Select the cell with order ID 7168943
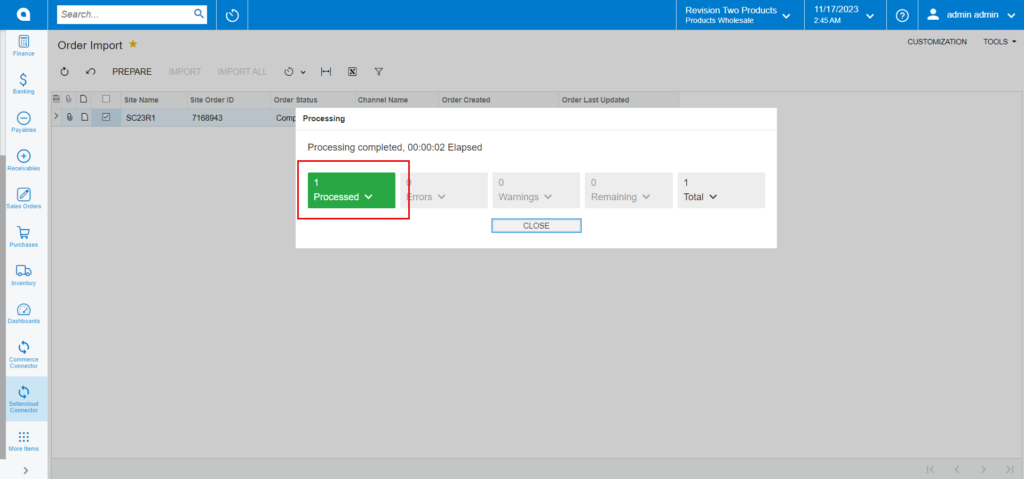The width and height of the screenshot is (1024, 479). click(229, 118)
